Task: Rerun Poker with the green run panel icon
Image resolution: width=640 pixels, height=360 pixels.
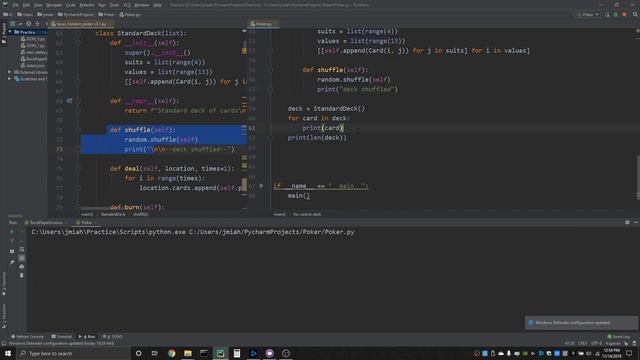Action: (12, 232)
